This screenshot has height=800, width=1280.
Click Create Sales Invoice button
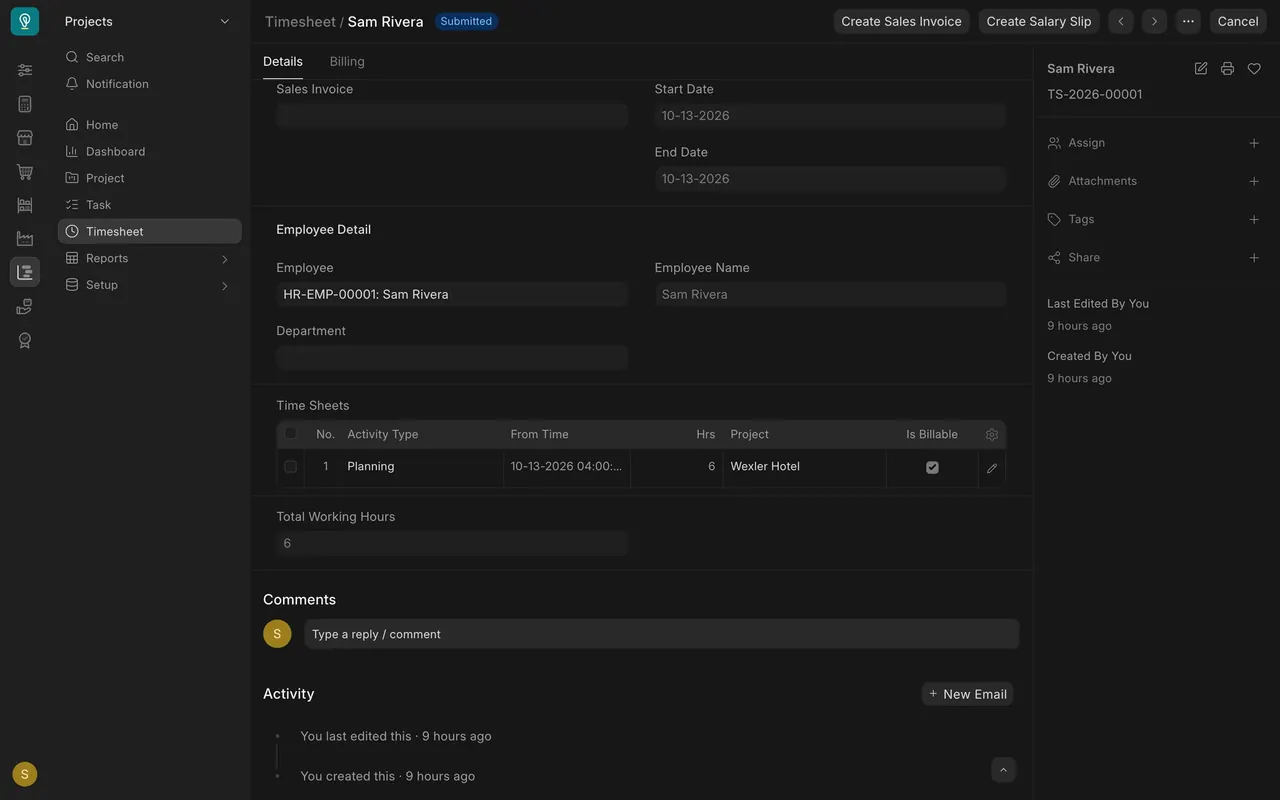tap(901, 21)
